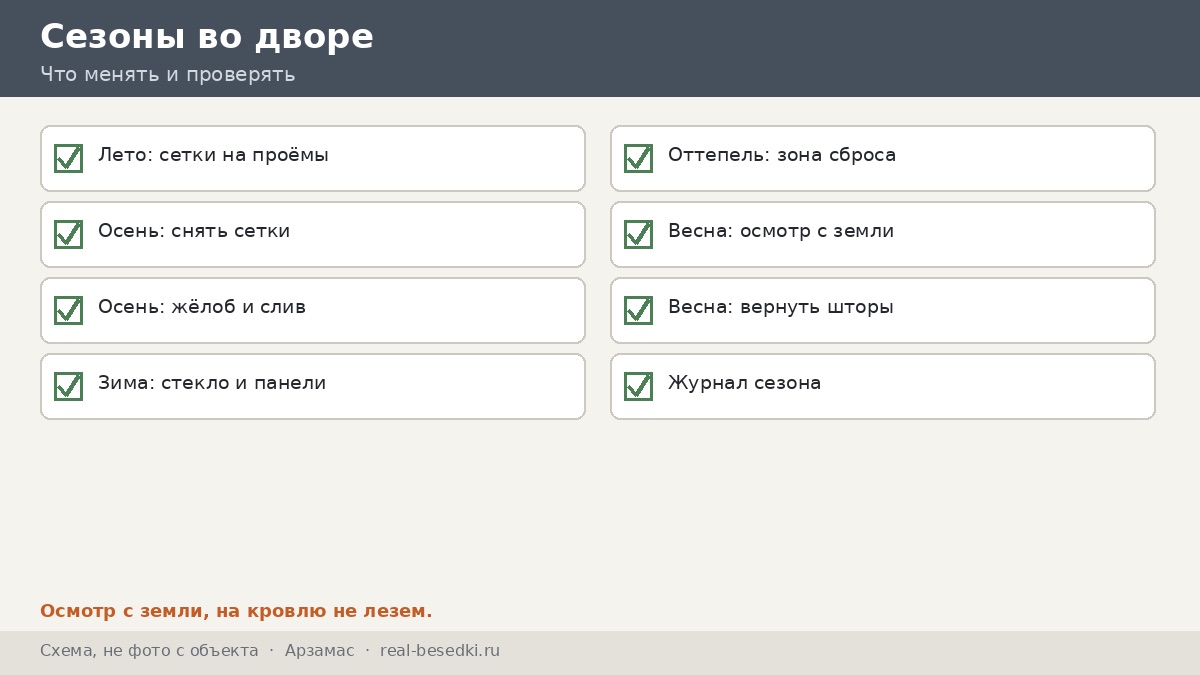1200x675 pixels.
Task: Click the subtitle Что менять и проверять
Action: point(168,74)
